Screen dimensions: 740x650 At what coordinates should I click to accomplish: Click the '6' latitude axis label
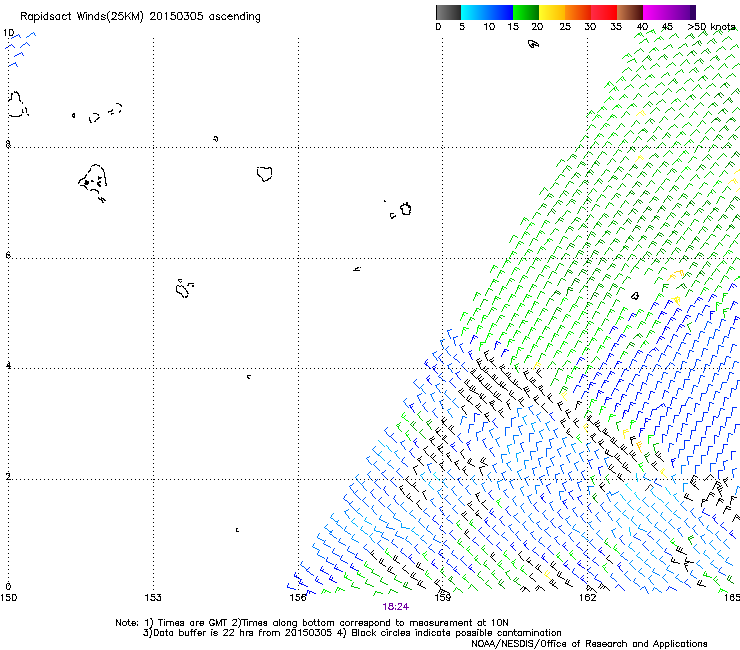point(8,255)
